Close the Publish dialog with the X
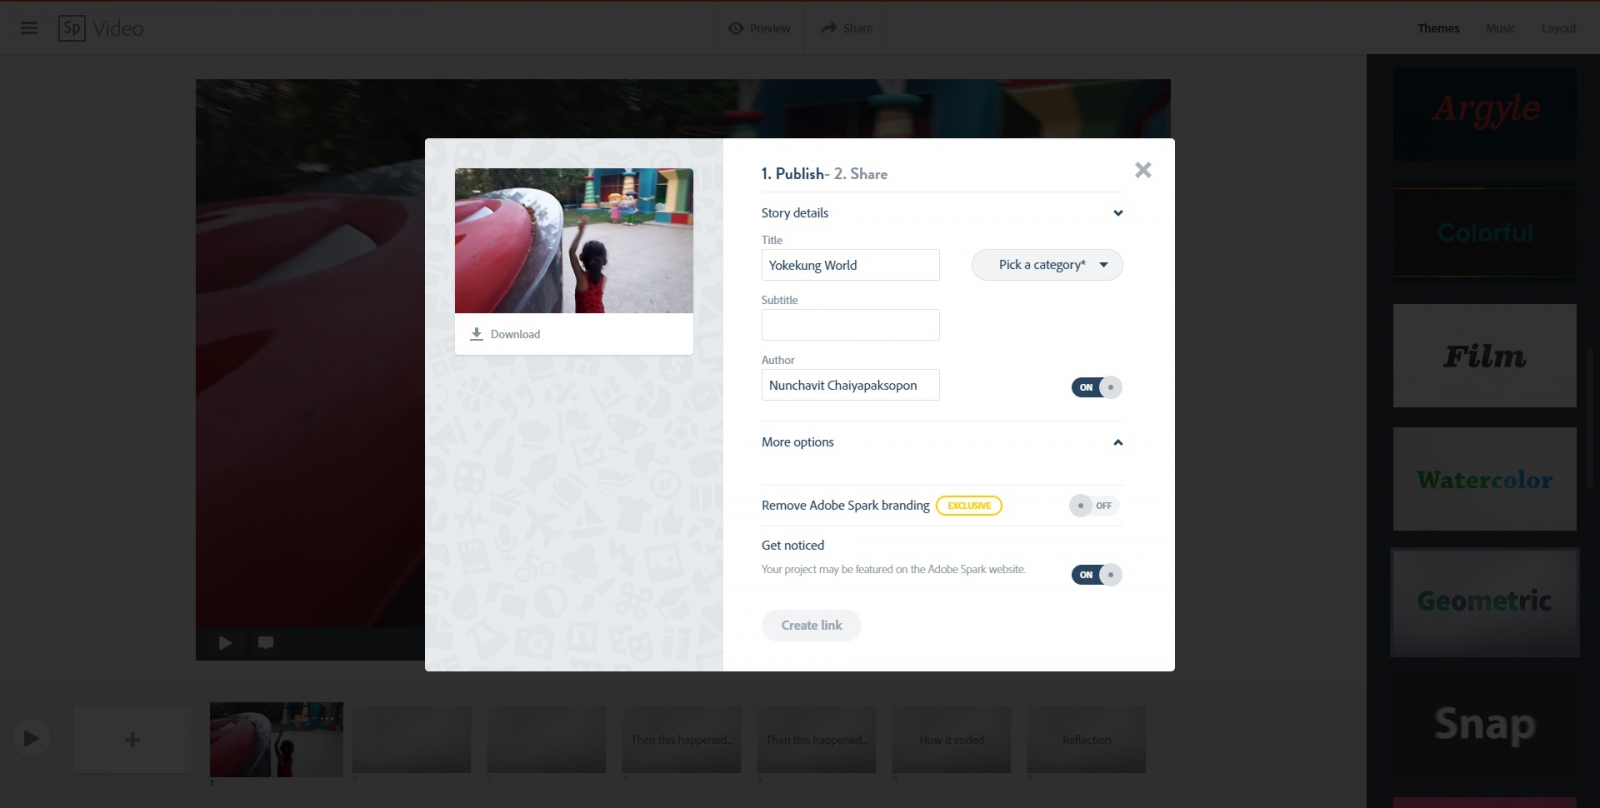 tap(1143, 170)
